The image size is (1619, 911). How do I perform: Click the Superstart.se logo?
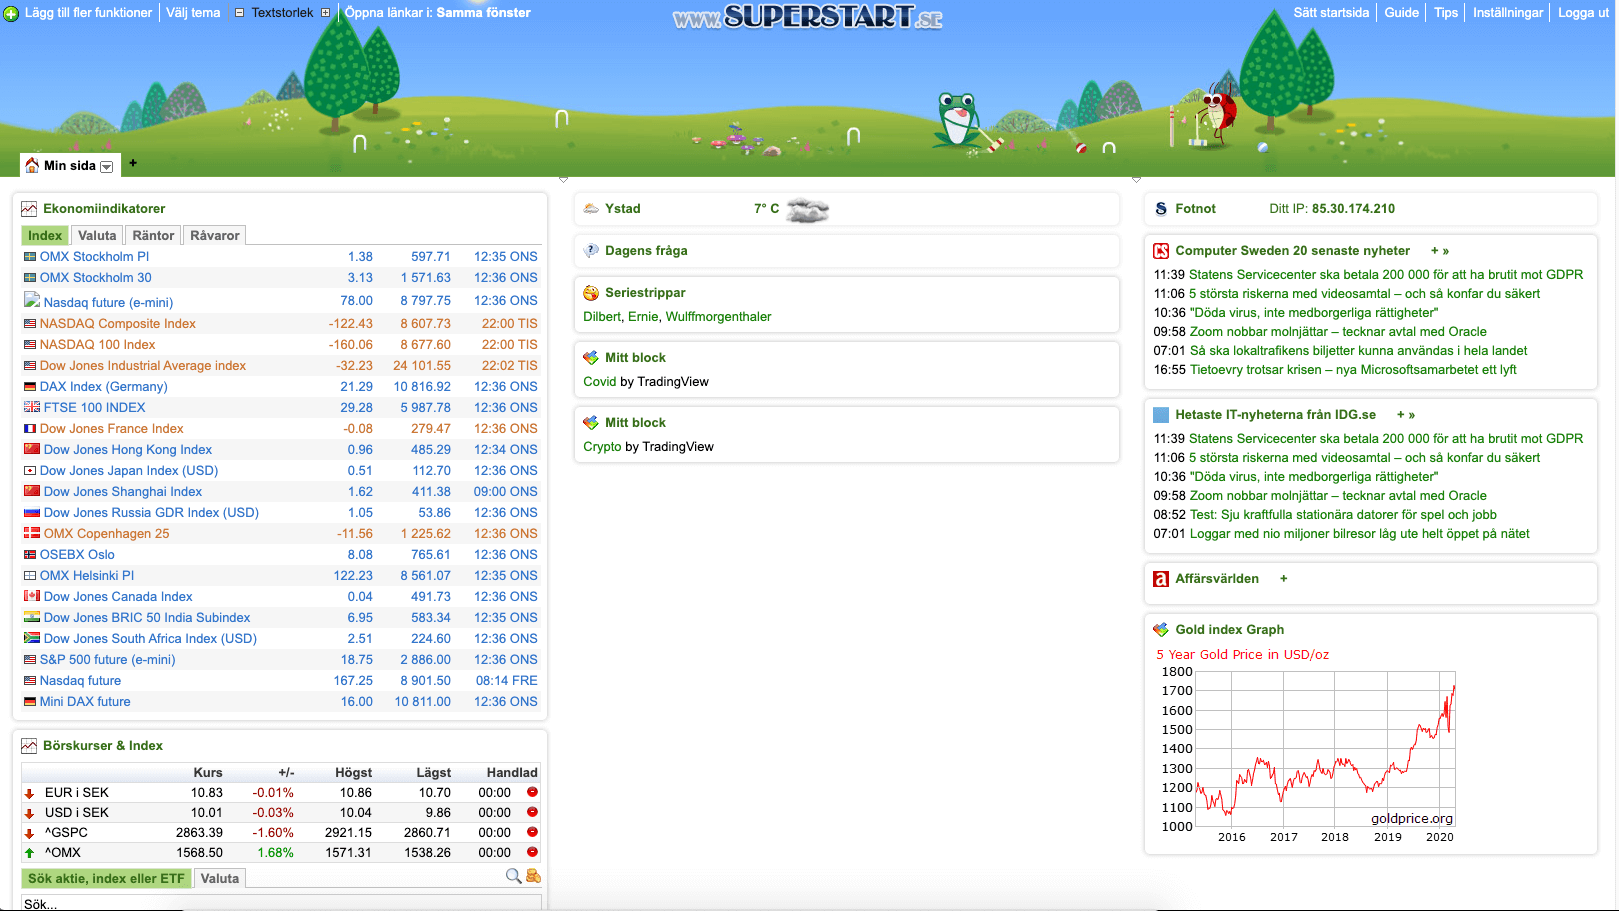click(x=808, y=17)
